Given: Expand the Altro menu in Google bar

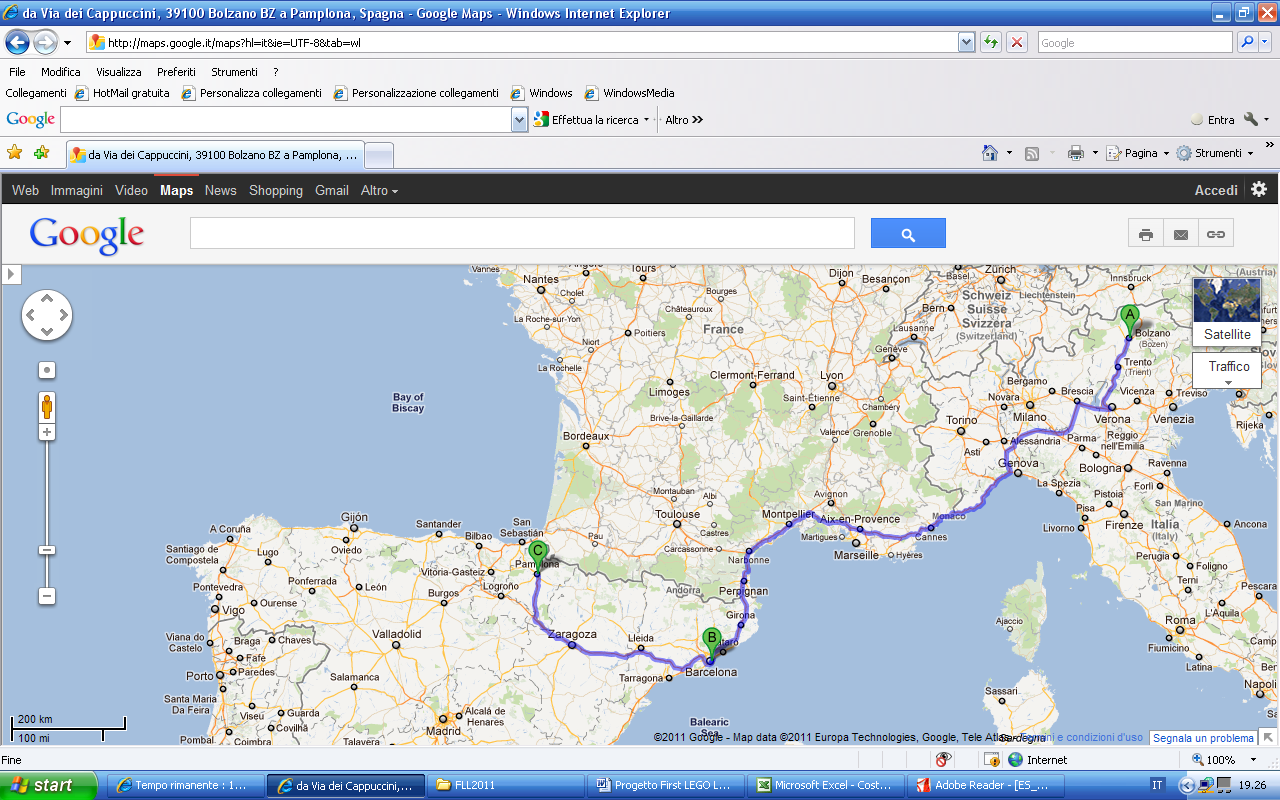Looking at the screenshot, I should [x=379, y=190].
